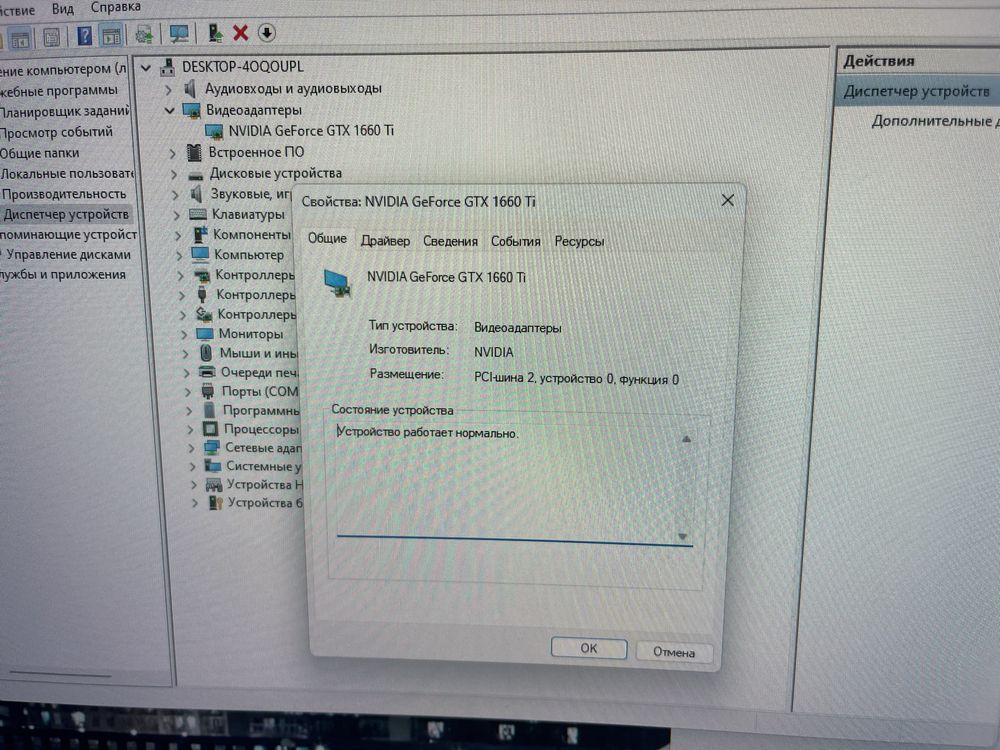Click the drive icon beside Дисковые устройства
Image resolution: width=1000 pixels, height=750 pixels.
point(195,175)
